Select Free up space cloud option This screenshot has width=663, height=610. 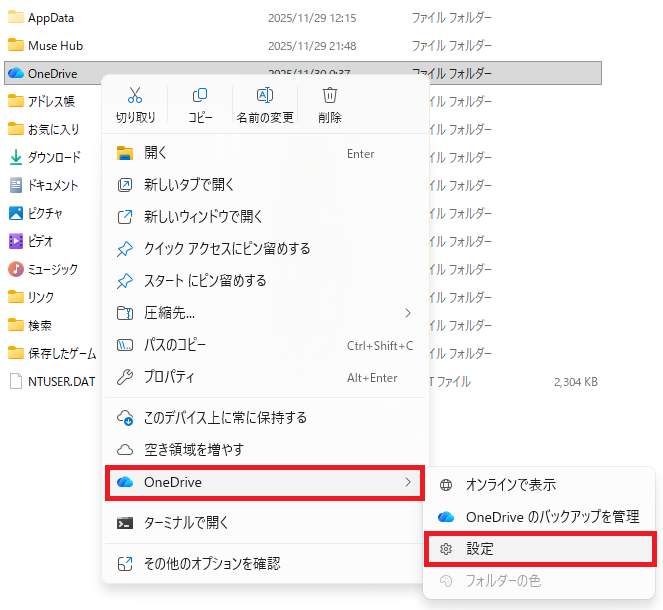[x=193, y=450]
